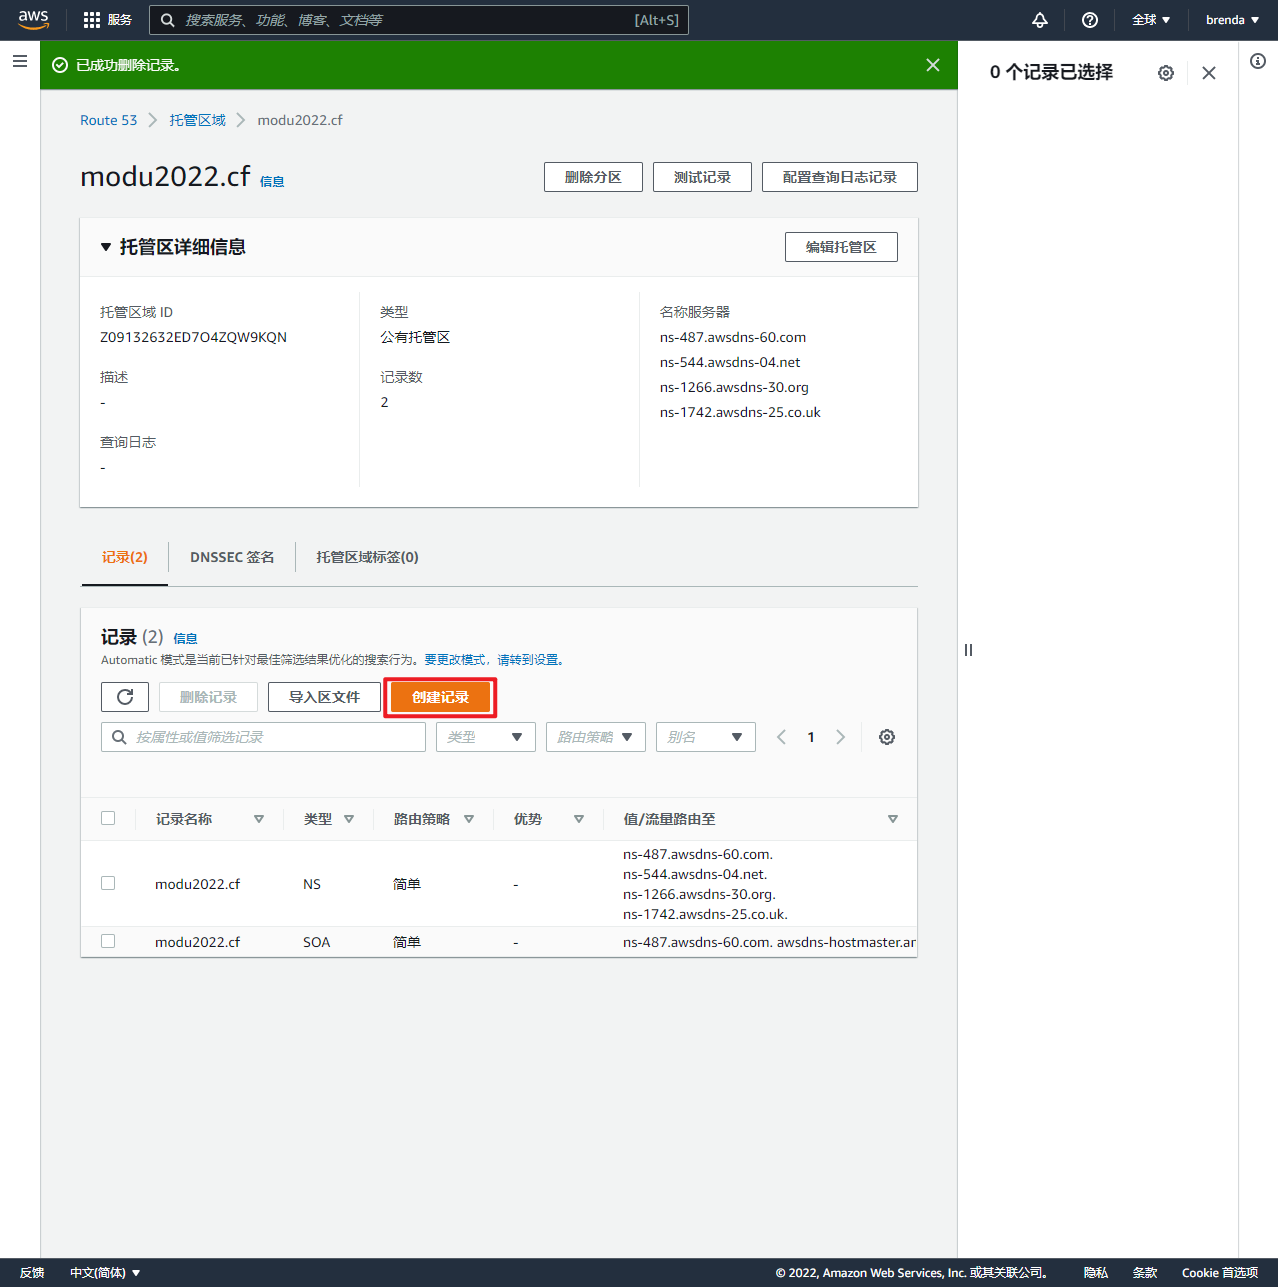Click the feedback link in footer
This screenshot has width=1278, height=1287.
(x=32, y=1273)
